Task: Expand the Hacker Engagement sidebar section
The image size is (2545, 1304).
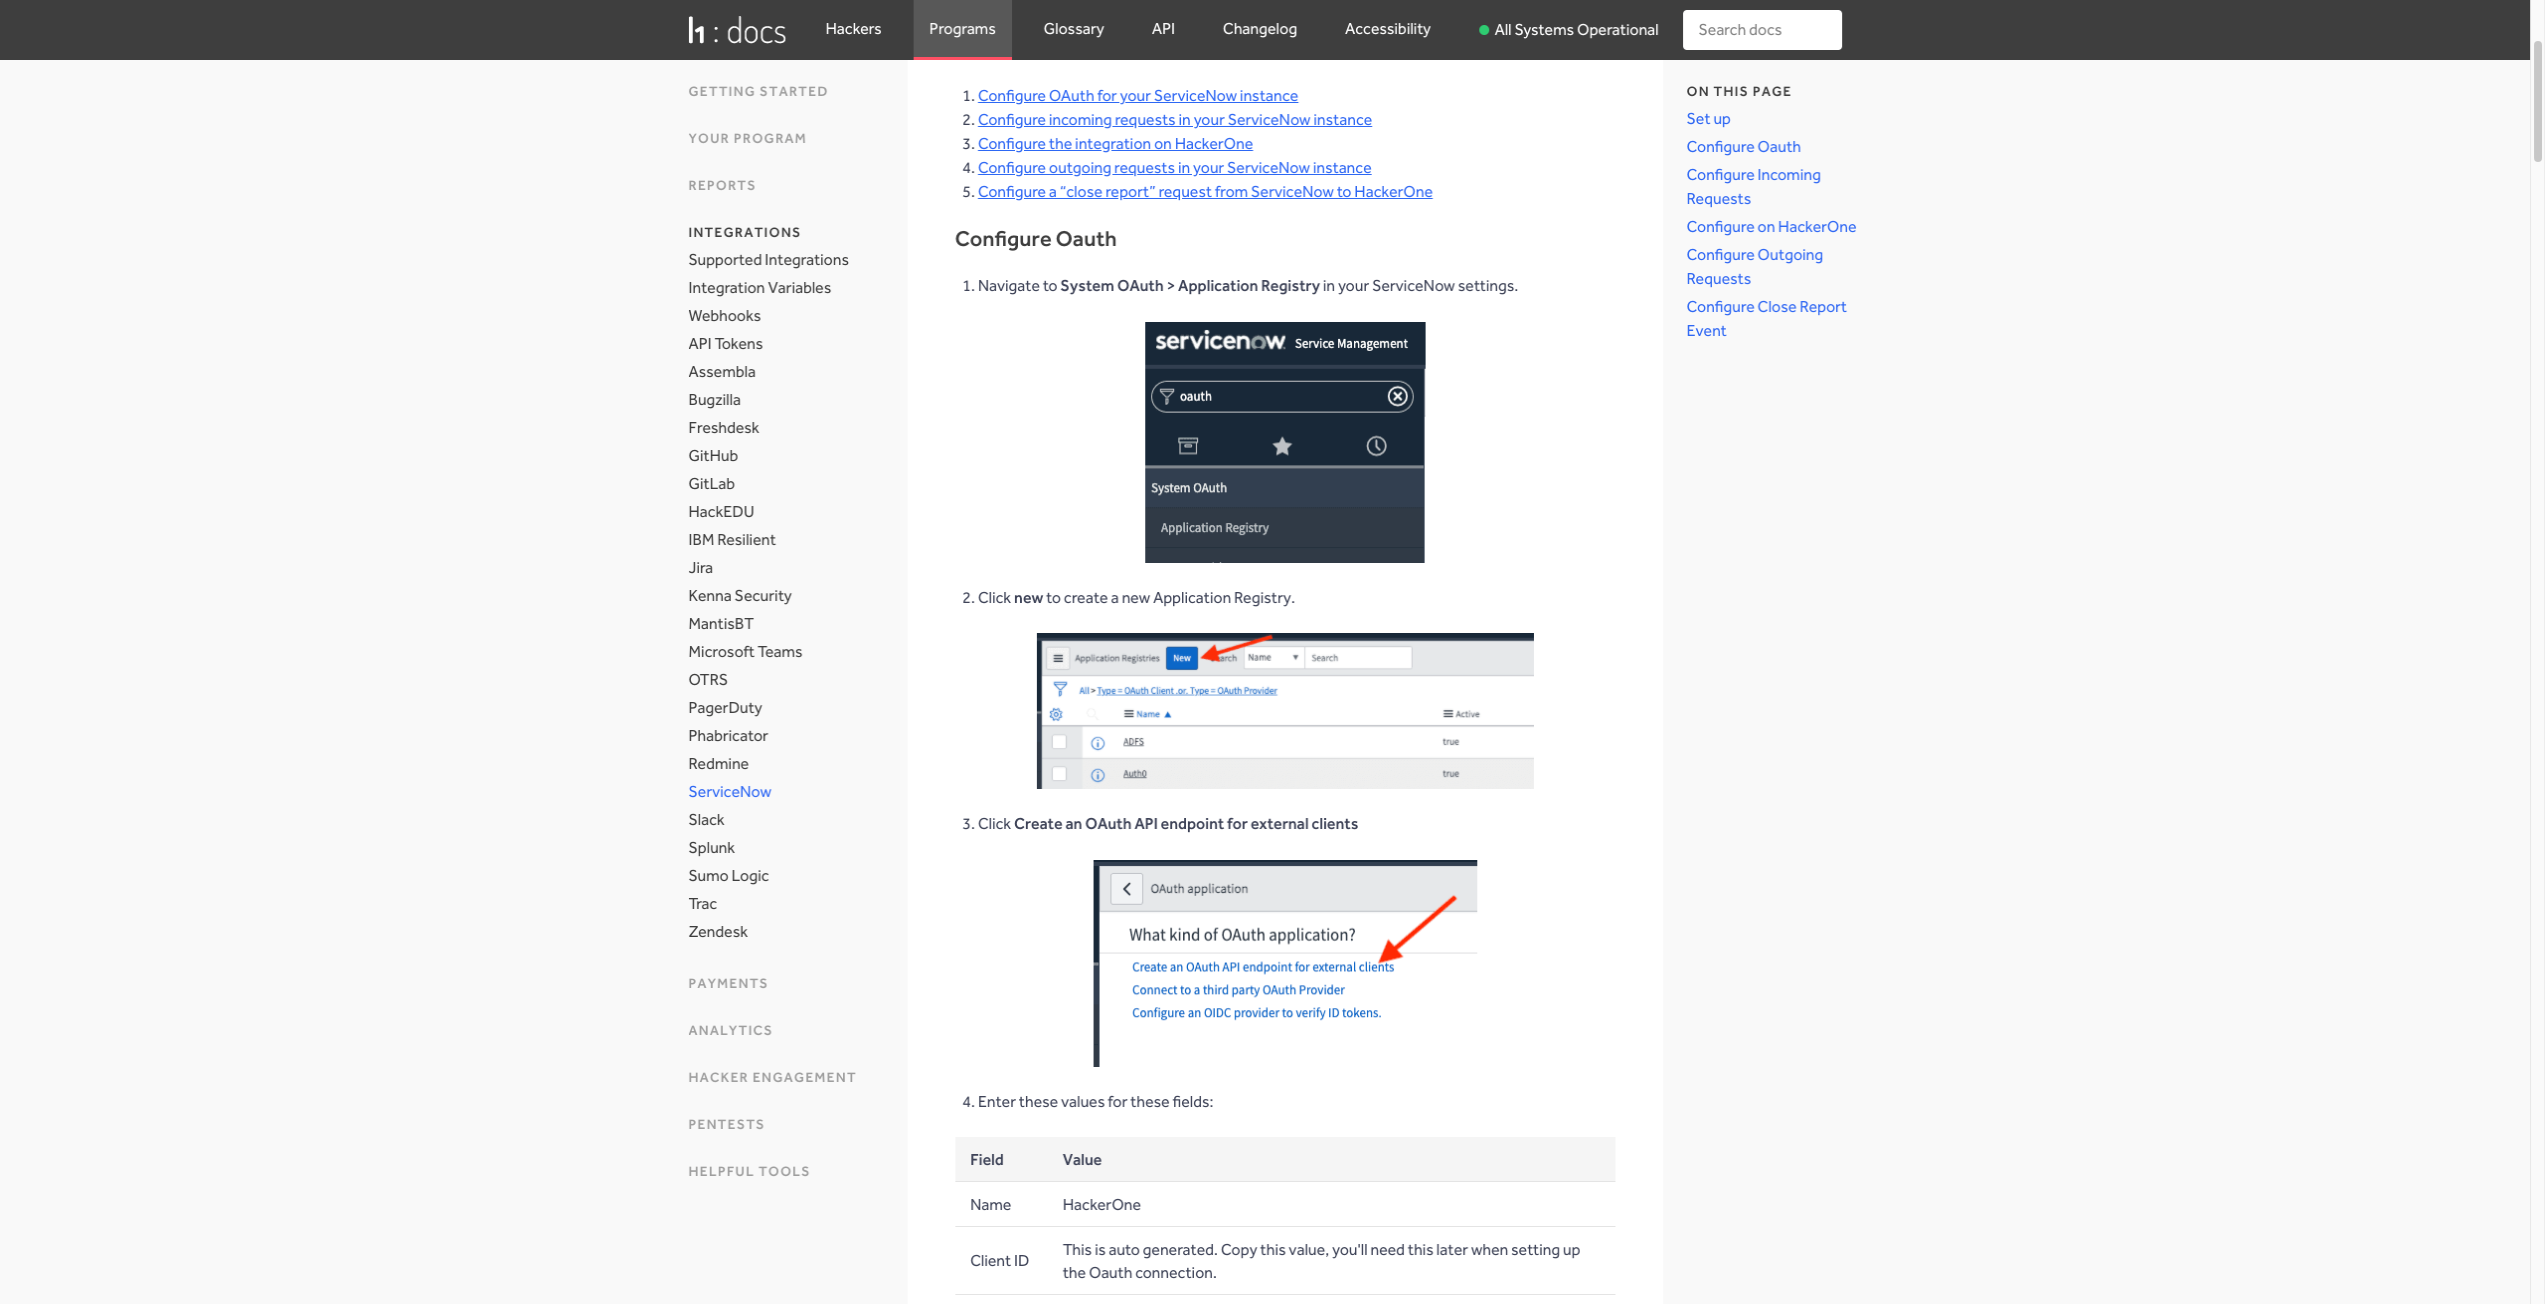Action: point(772,1077)
